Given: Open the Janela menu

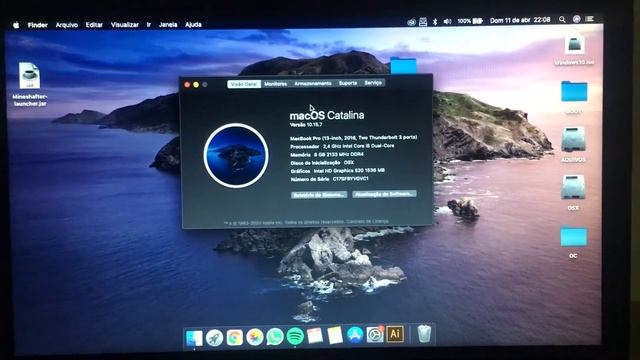Looking at the screenshot, I should (x=168, y=24).
